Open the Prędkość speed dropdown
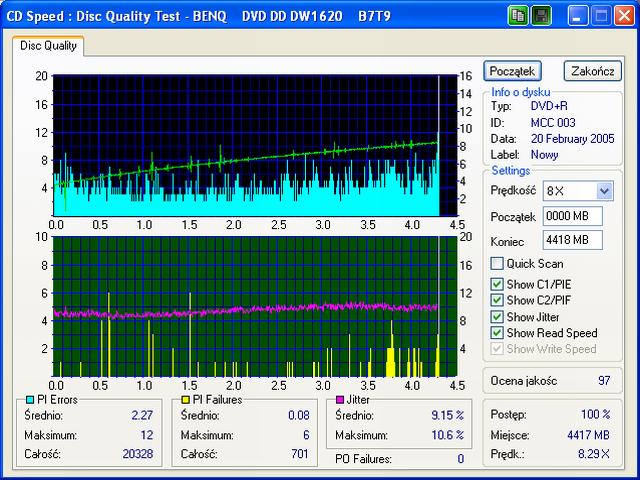640x480 pixels. pos(604,191)
